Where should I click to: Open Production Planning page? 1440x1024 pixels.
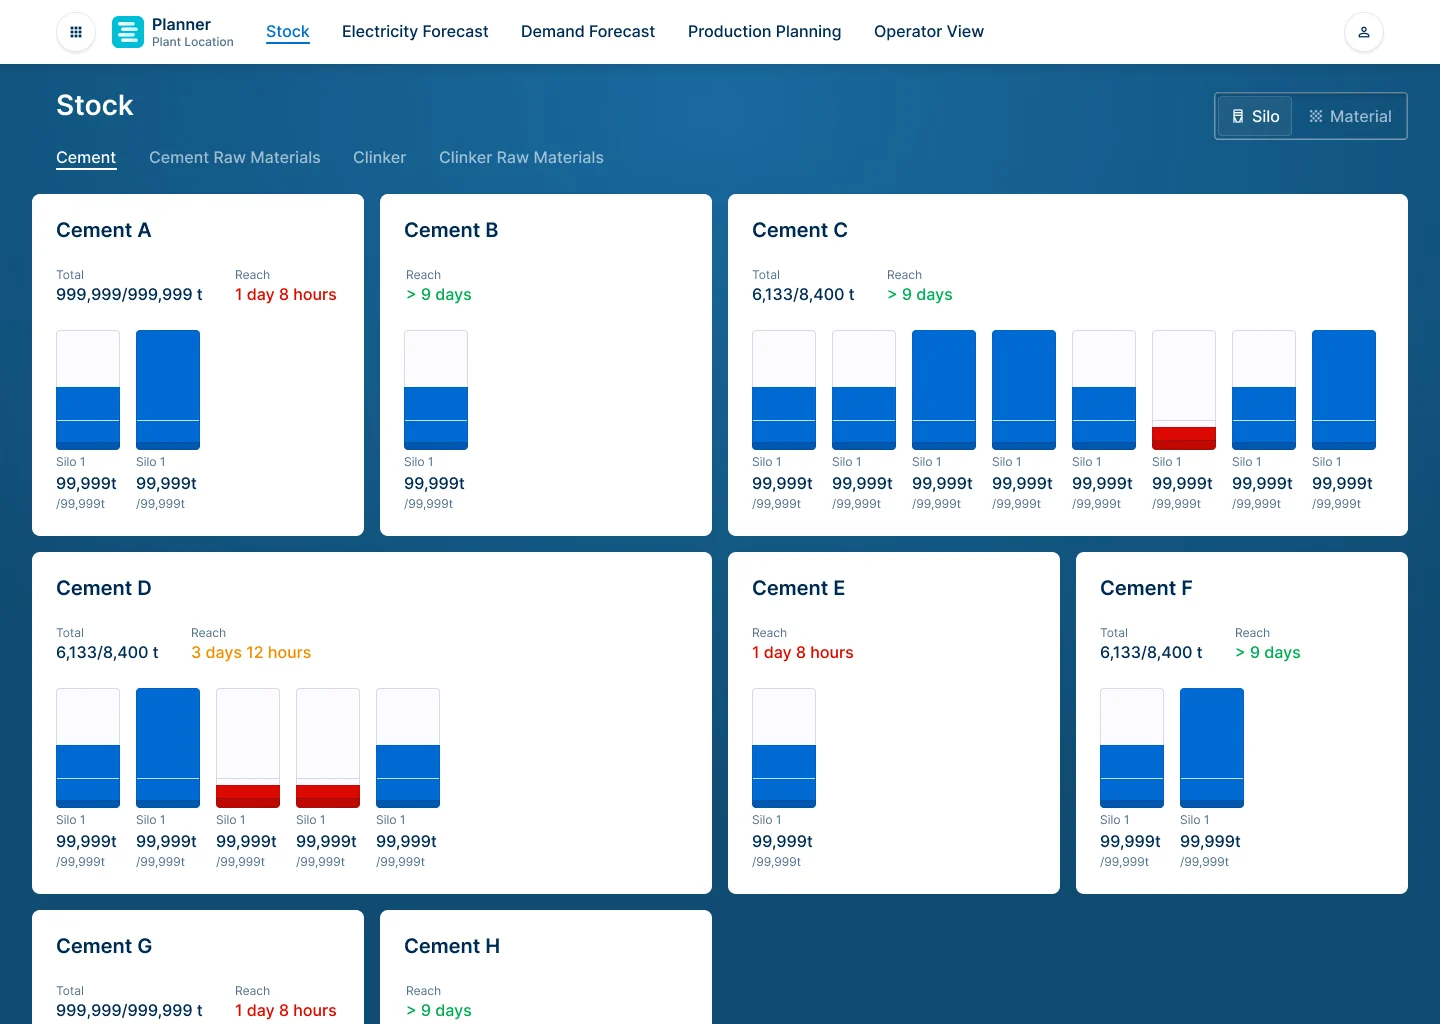tap(765, 32)
